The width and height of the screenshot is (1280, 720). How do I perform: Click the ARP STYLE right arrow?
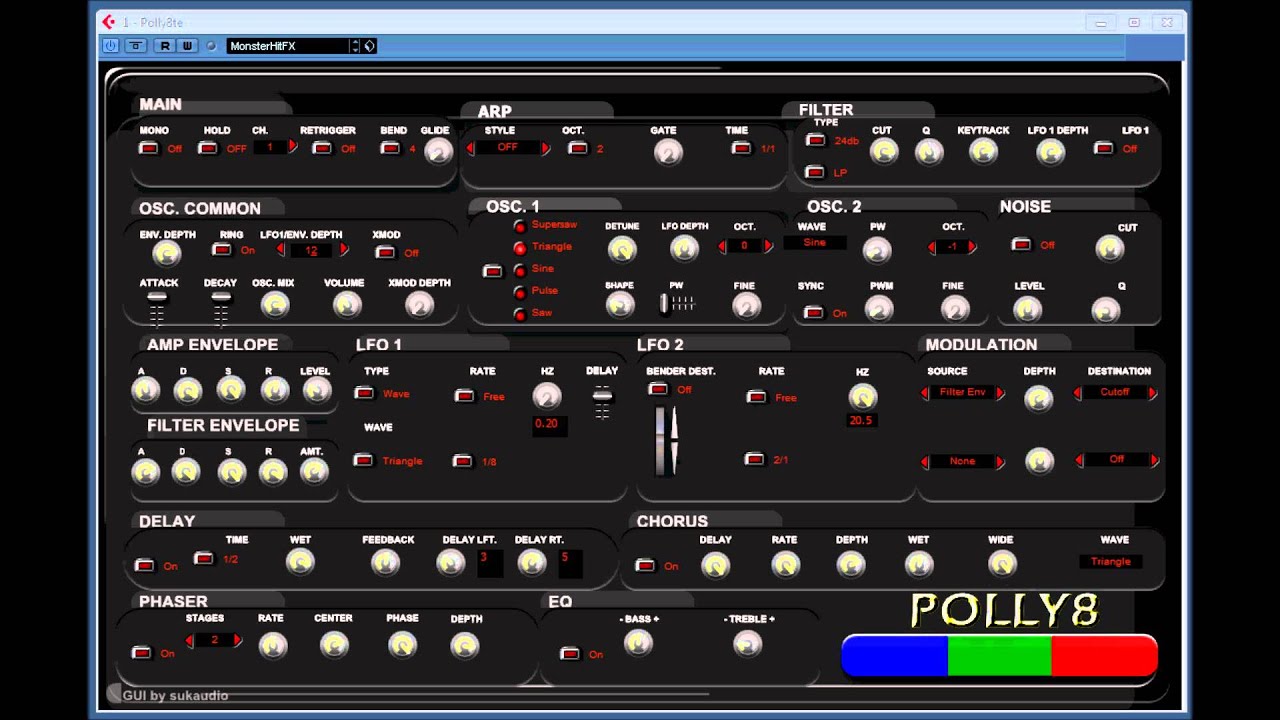[546, 148]
